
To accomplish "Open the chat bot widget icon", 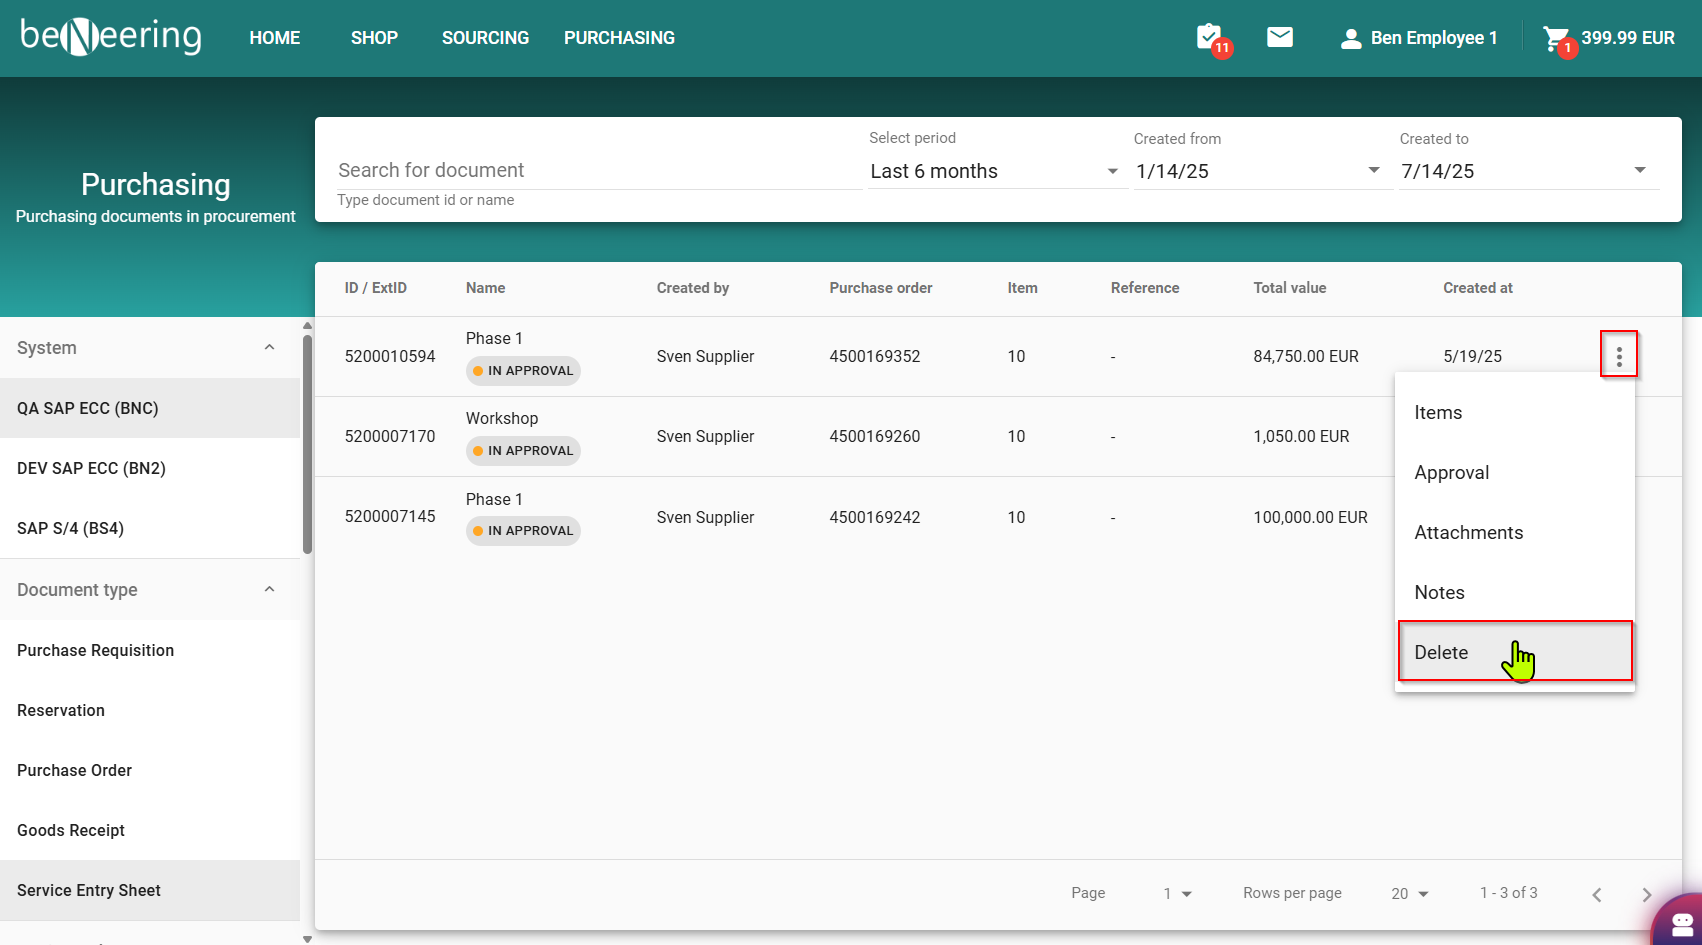I will point(1682,925).
